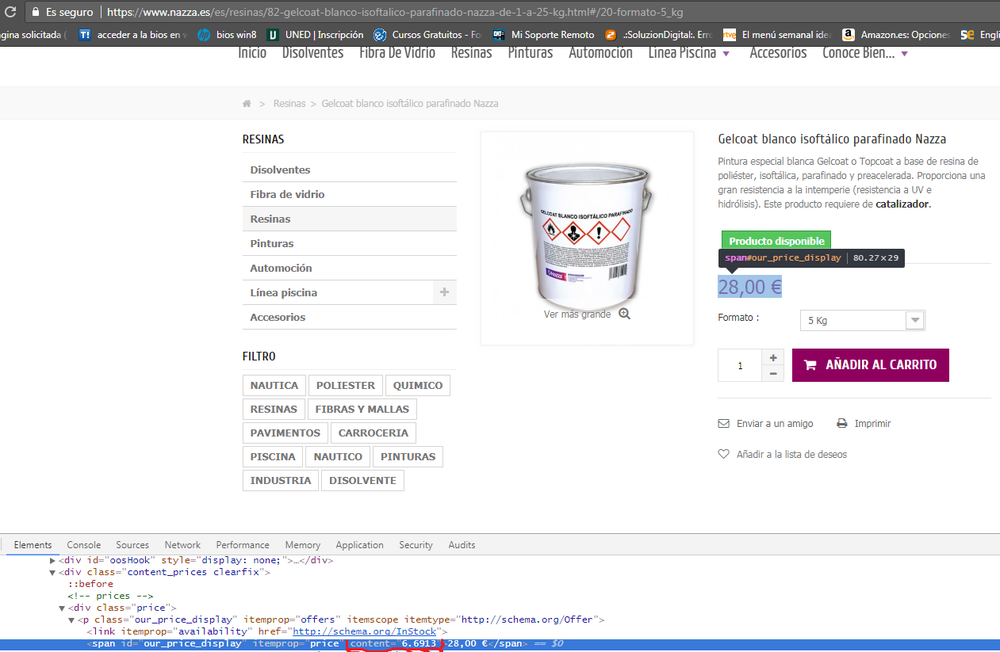Open the Formato dropdown showing 5 Kg
Screen dimensions: 1000x652
862,320
